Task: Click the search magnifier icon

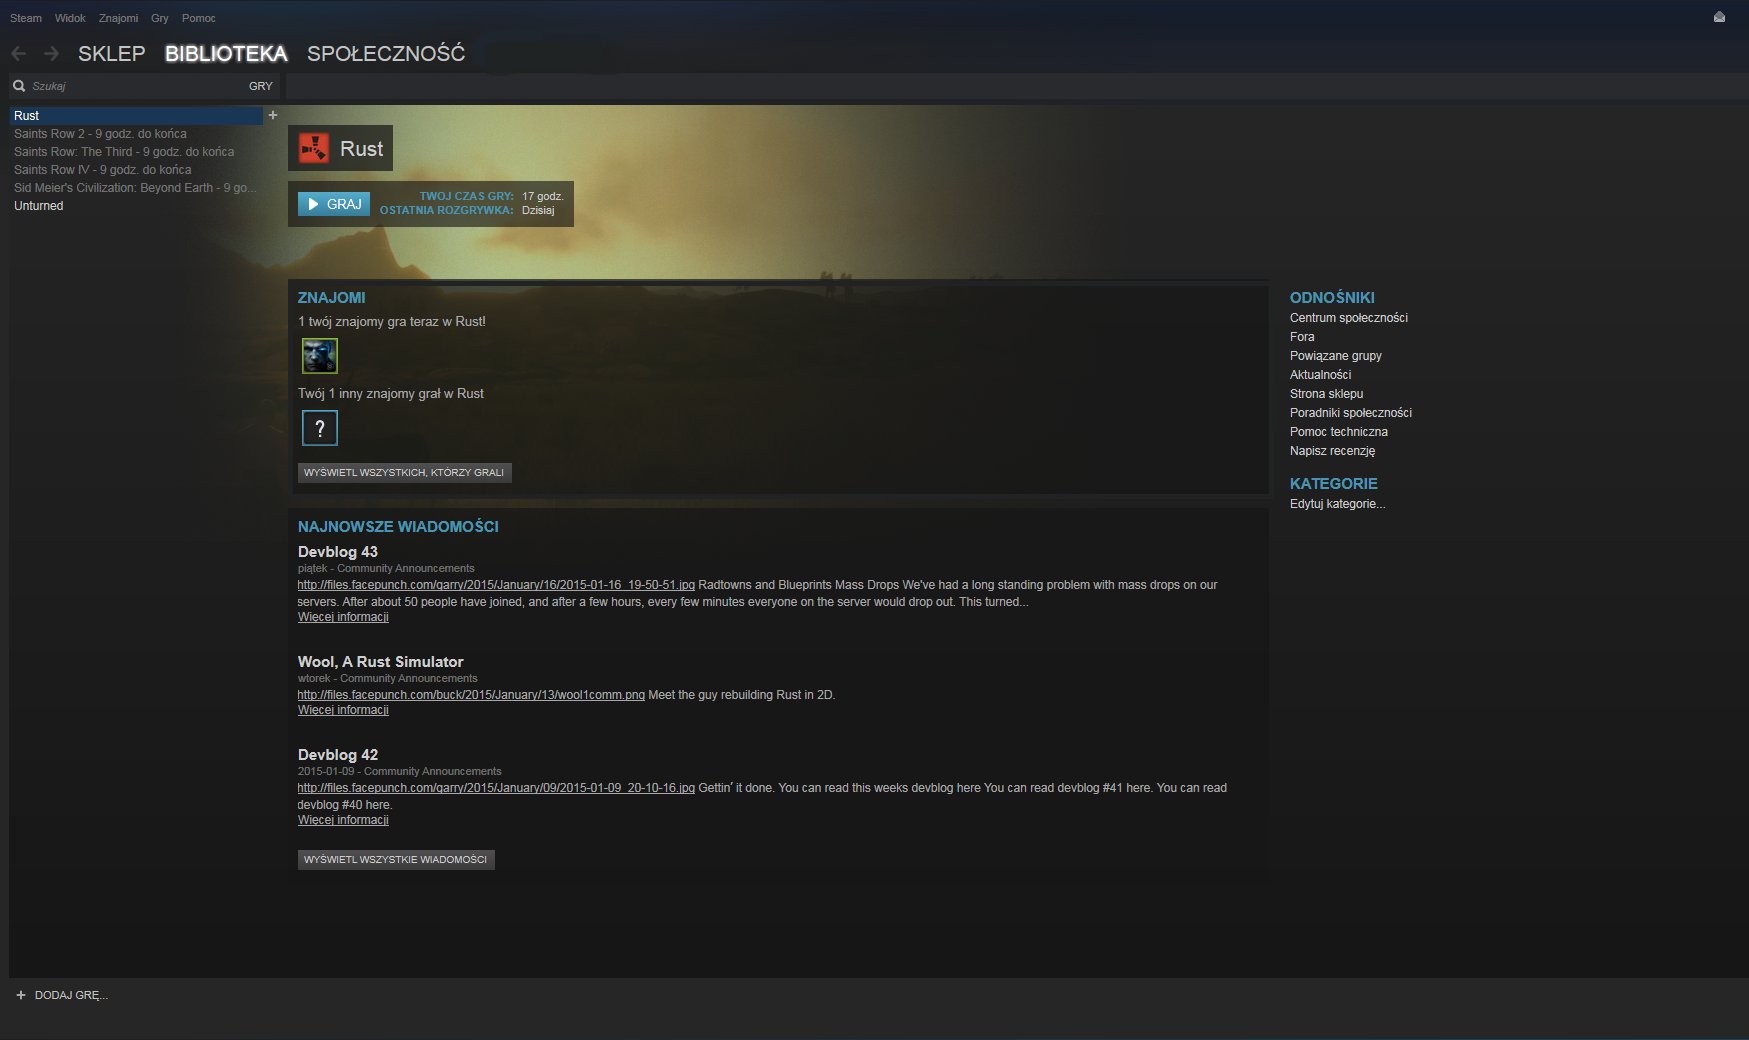Action: 19,86
